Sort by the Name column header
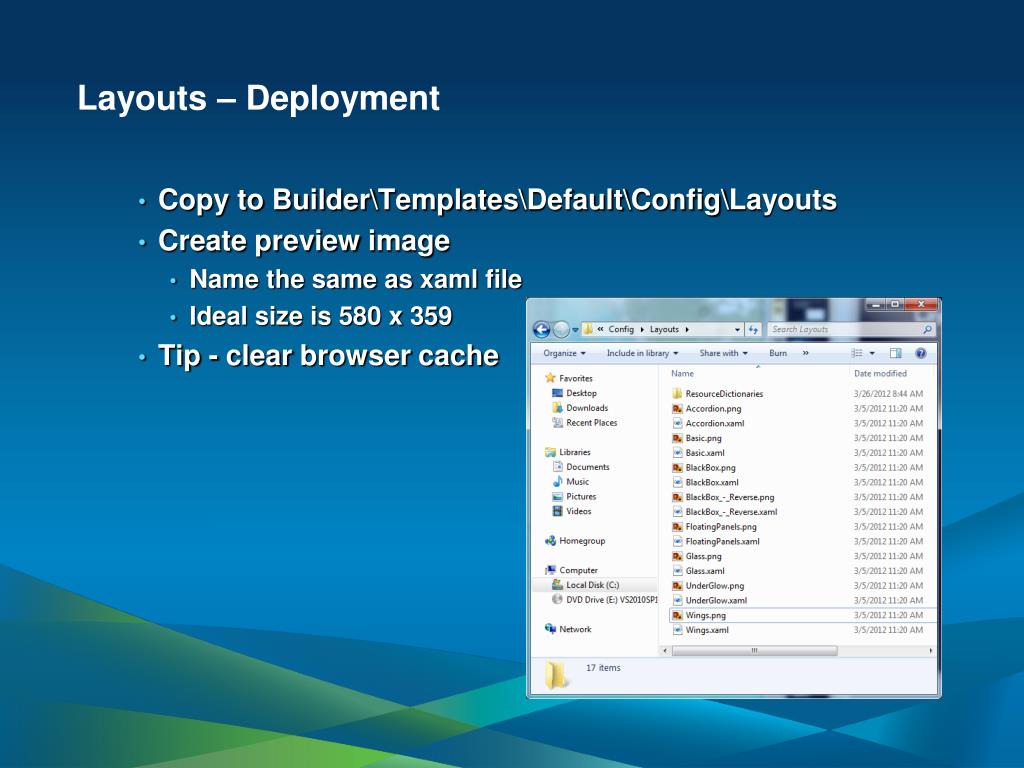This screenshot has height=768, width=1024. [x=682, y=374]
